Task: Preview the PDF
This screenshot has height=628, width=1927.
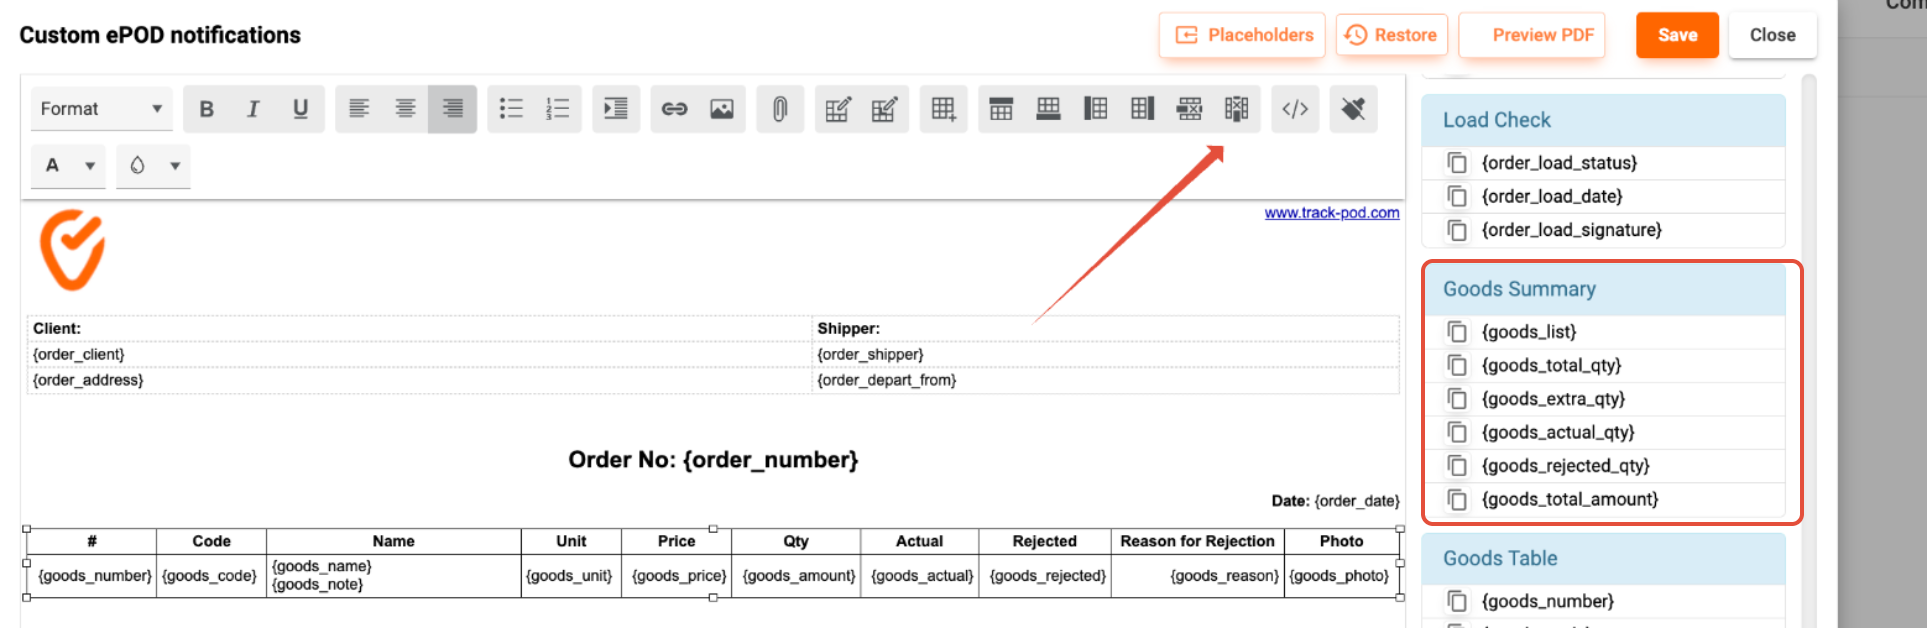Action: click(1532, 35)
